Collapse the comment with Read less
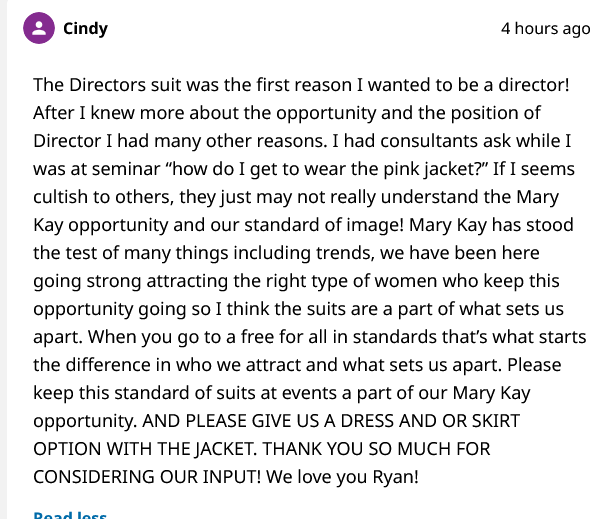This screenshot has height=519, width=606. (x=70, y=515)
